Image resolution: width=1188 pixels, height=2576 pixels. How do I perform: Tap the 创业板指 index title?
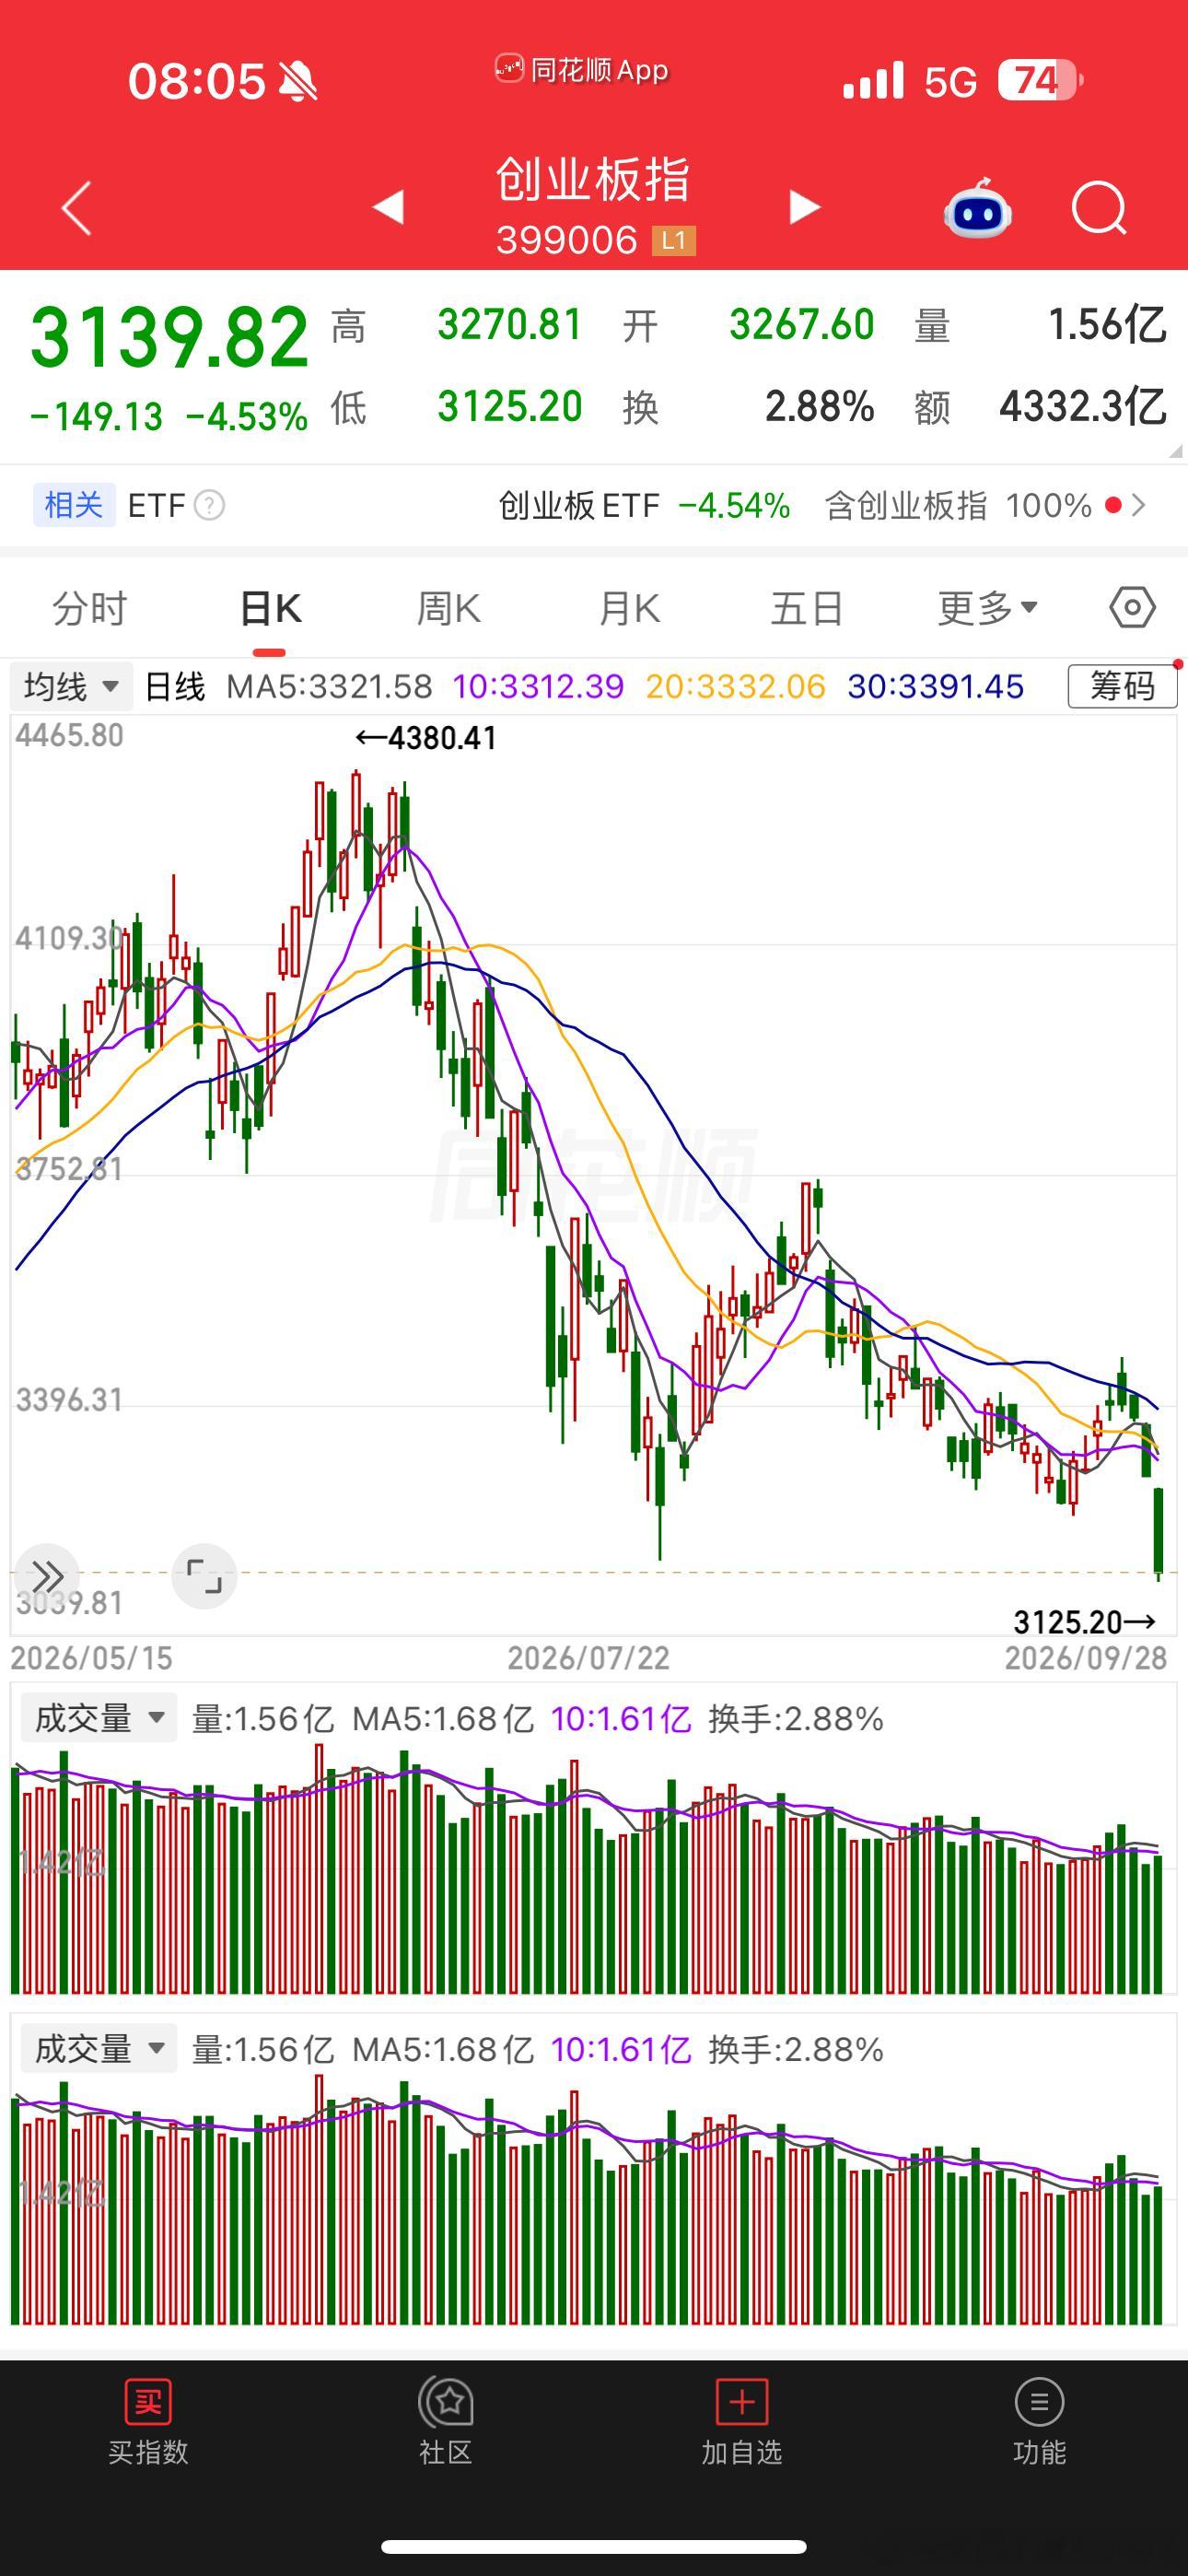click(x=594, y=180)
